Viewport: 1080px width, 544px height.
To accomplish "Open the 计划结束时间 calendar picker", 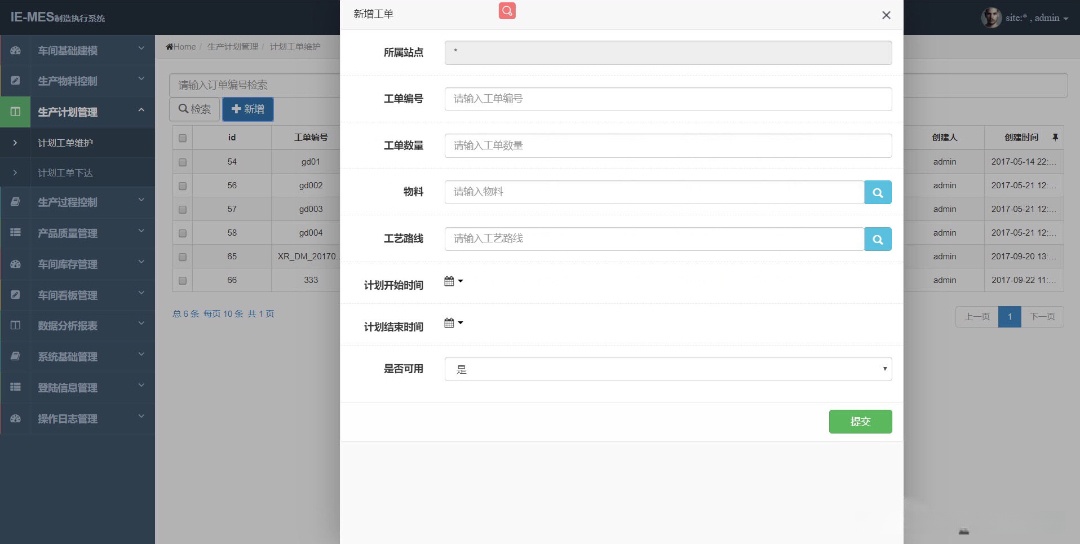I will pyautogui.click(x=453, y=322).
